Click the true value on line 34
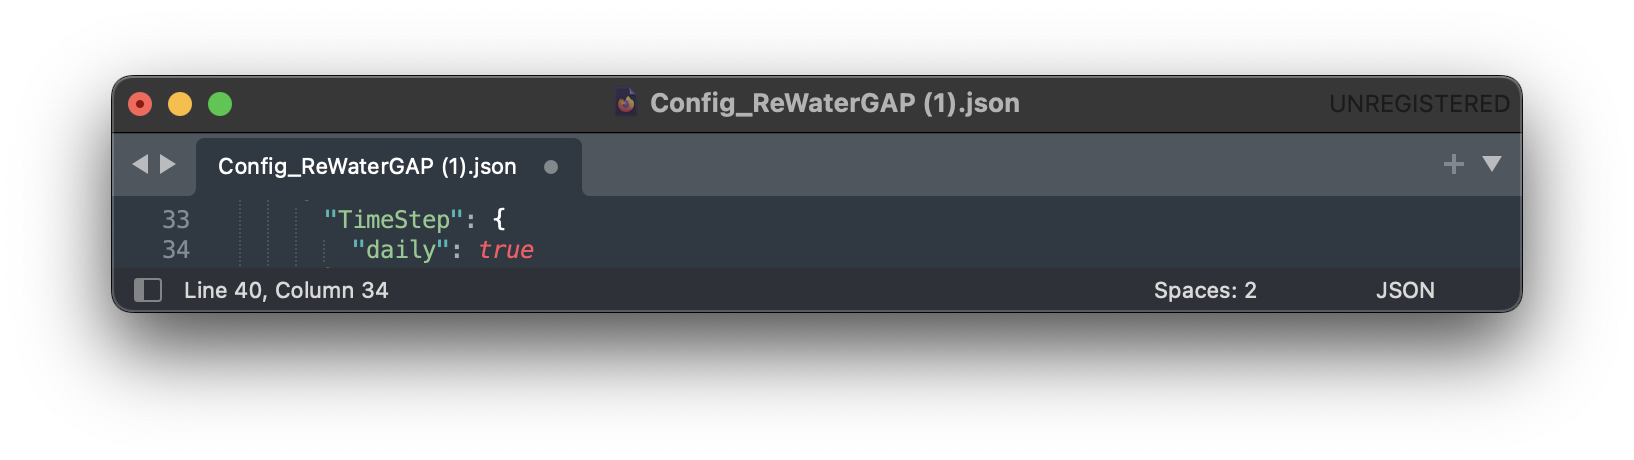Viewport: 1634px width, 460px height. click(x=506, y=249)
